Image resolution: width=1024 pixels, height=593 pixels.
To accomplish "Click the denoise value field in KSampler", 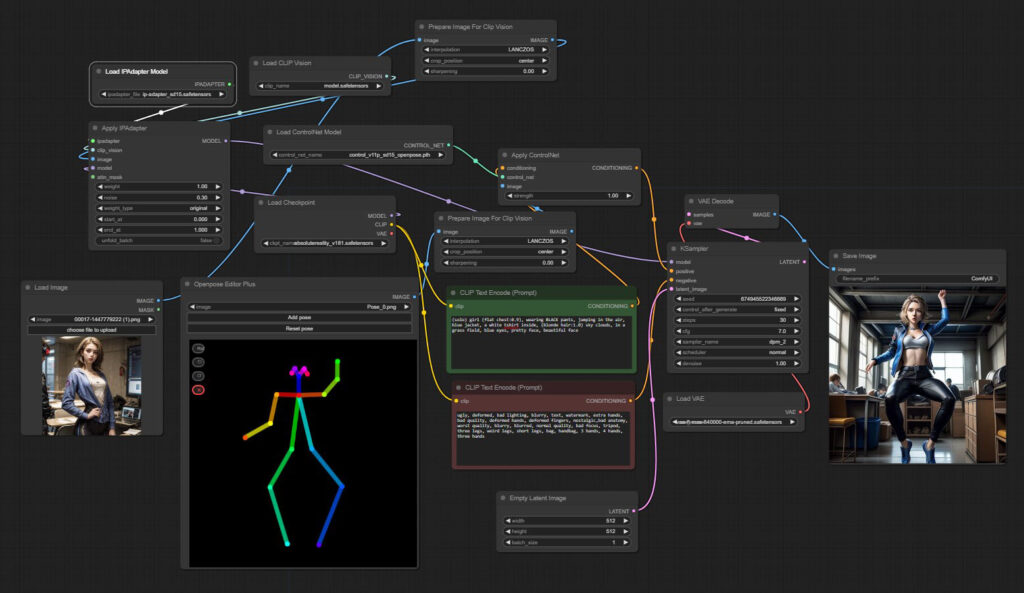I will tap(737, 364).
